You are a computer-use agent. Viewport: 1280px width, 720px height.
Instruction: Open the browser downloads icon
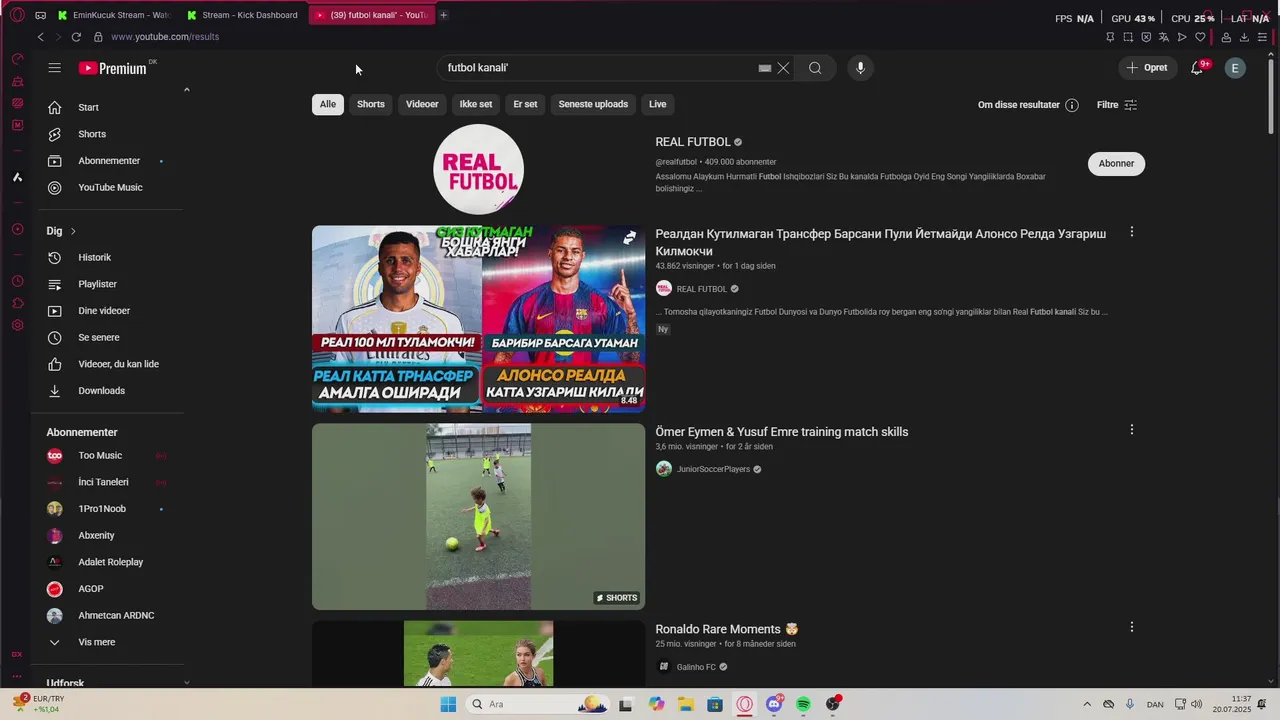(1244, 37)
